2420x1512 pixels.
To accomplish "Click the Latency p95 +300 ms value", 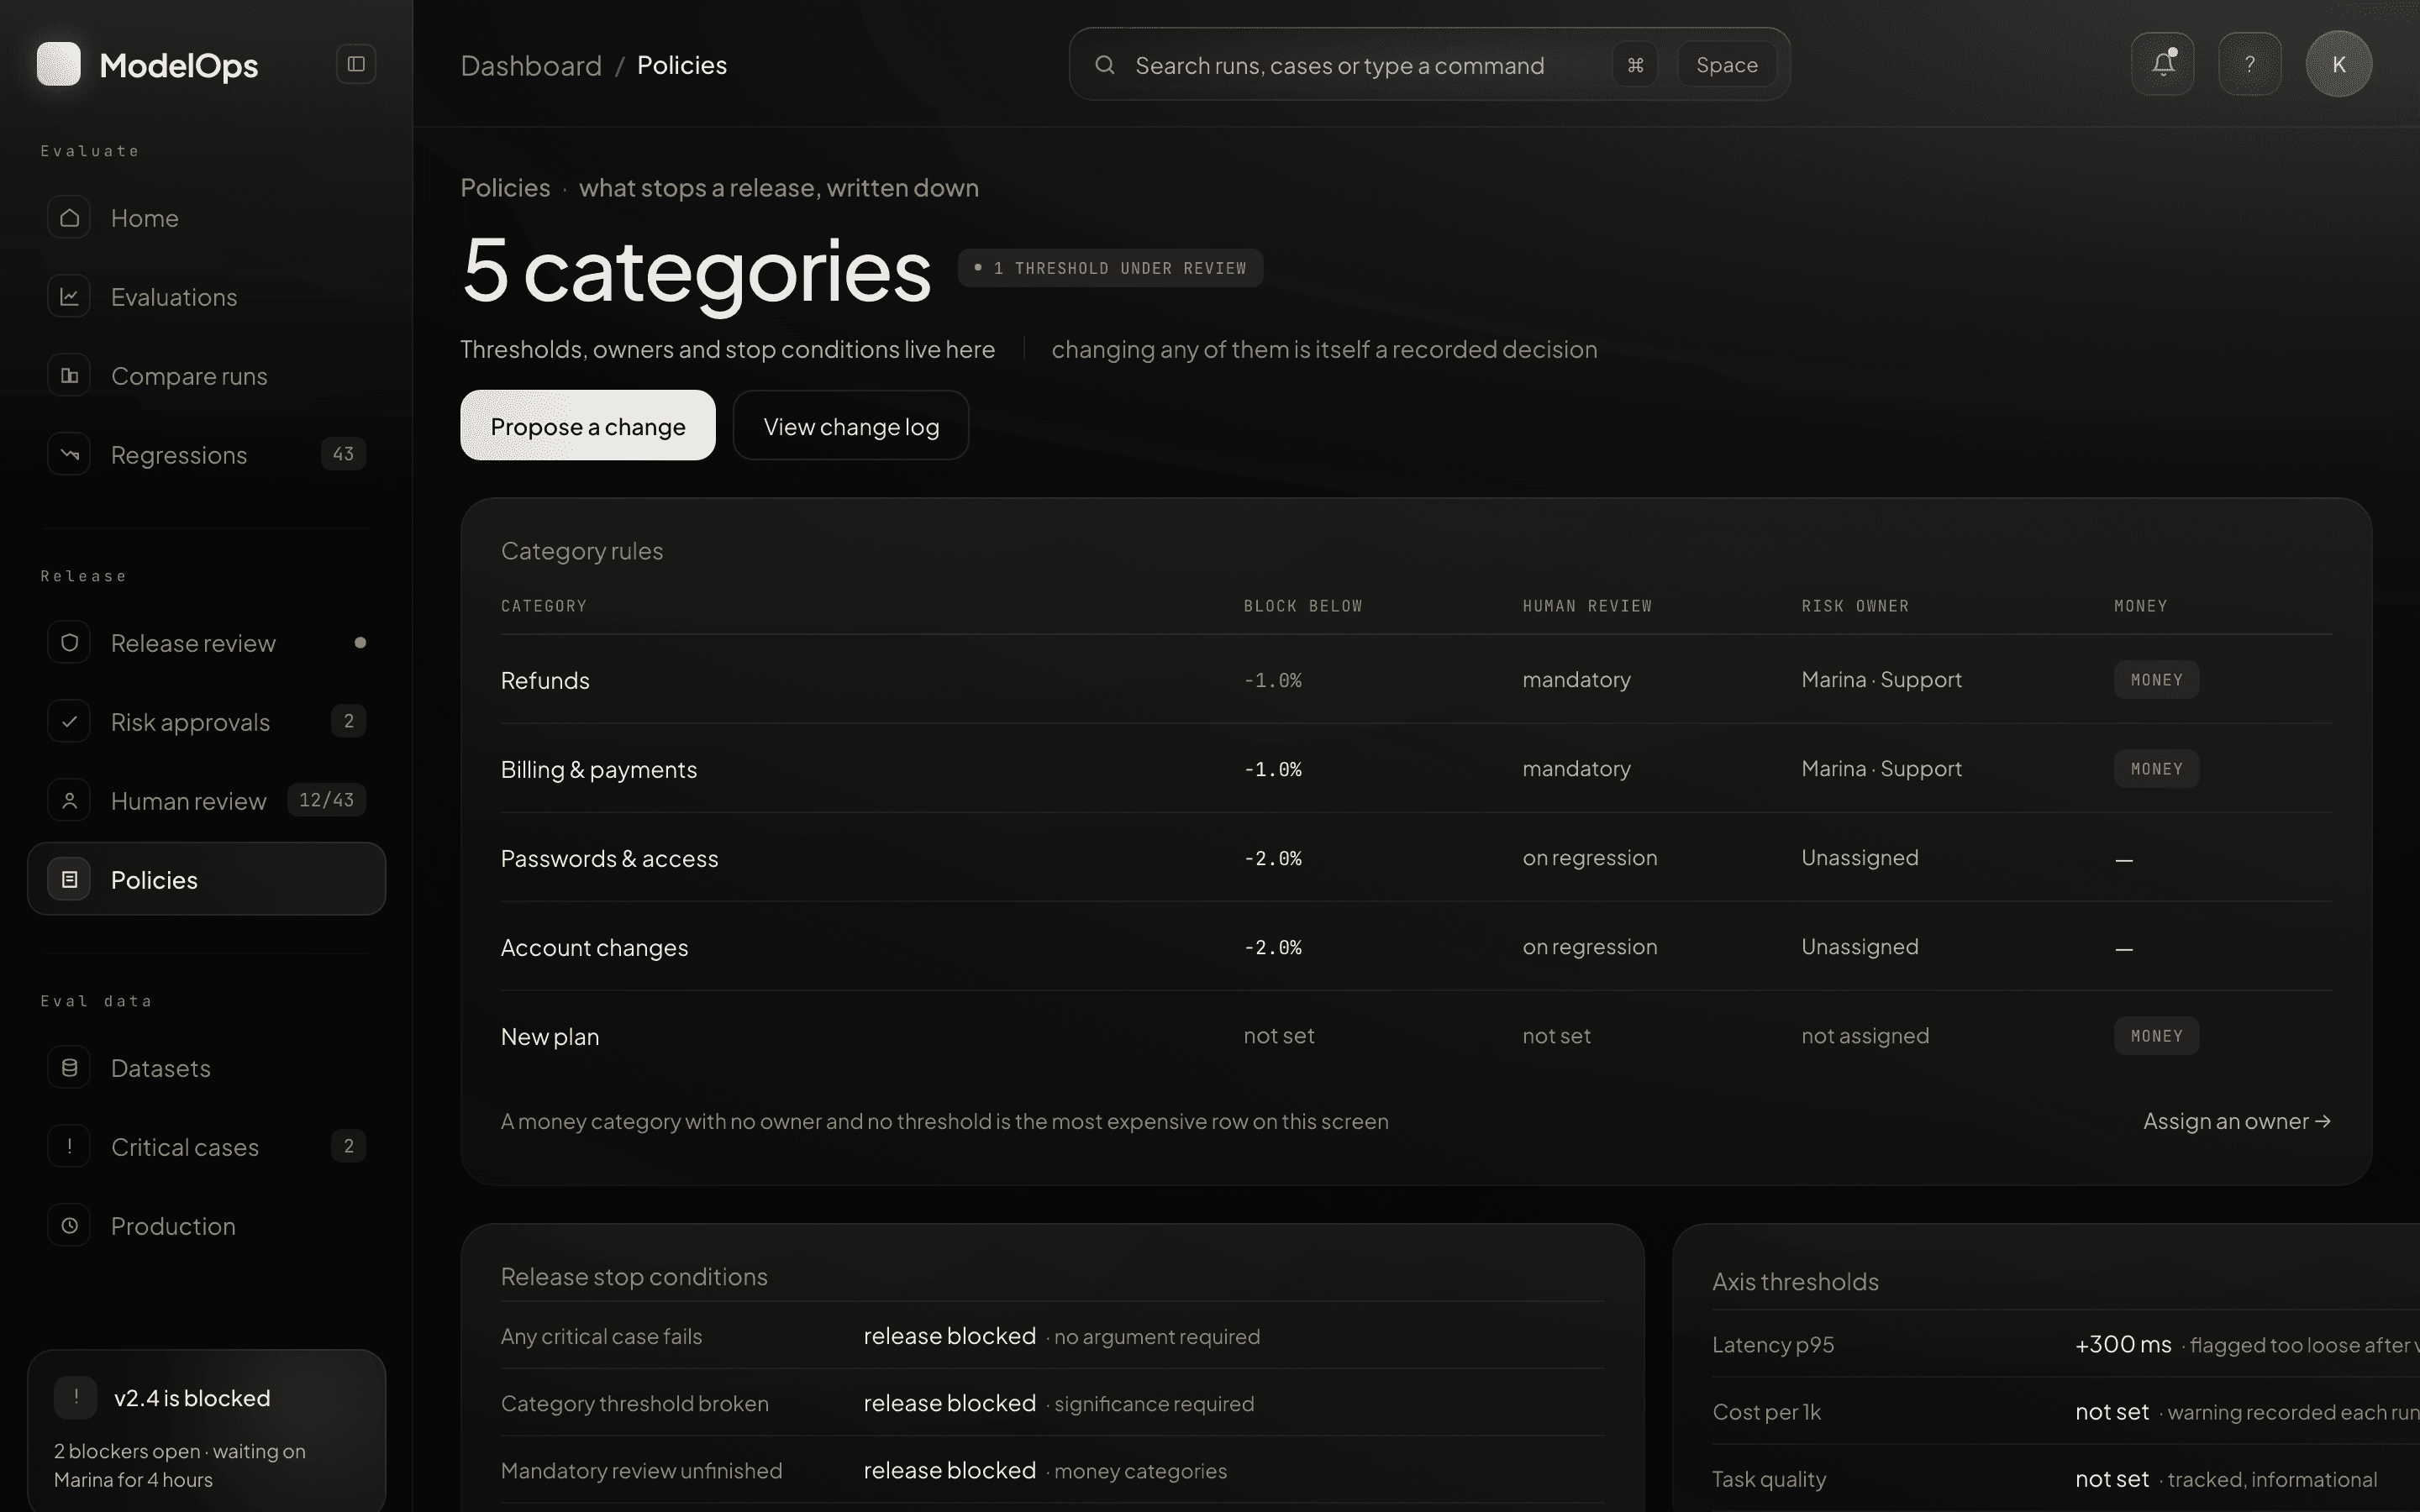I will point(2123,1344).
